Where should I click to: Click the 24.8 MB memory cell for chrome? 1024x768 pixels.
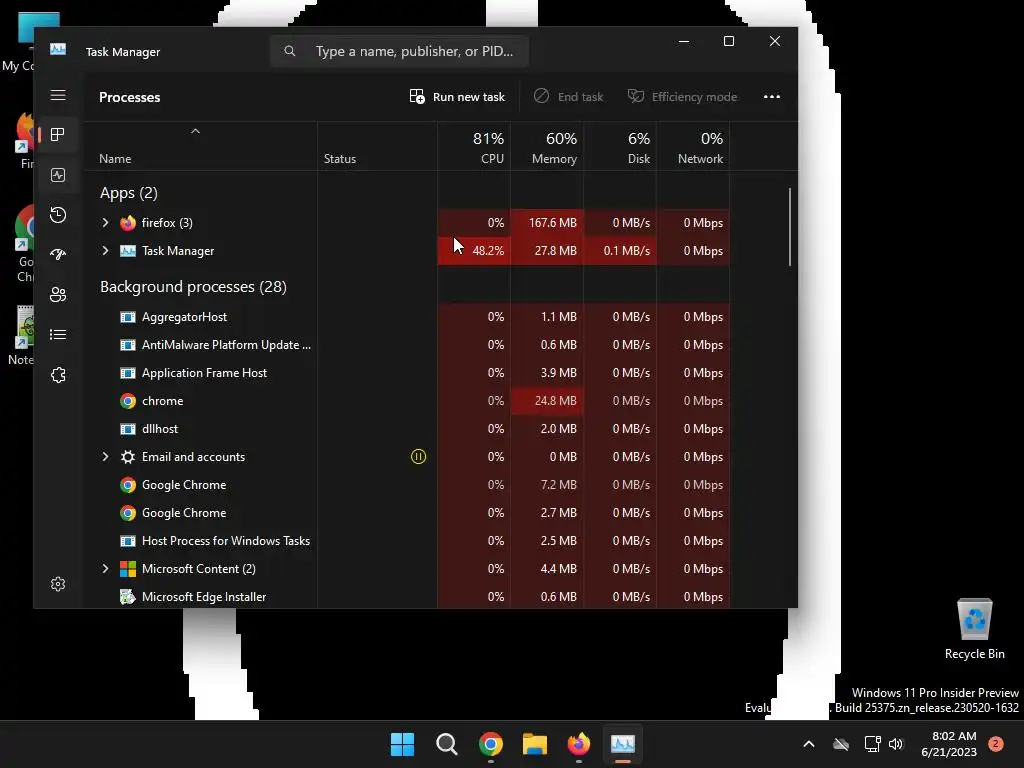click(x=547, y=401)
